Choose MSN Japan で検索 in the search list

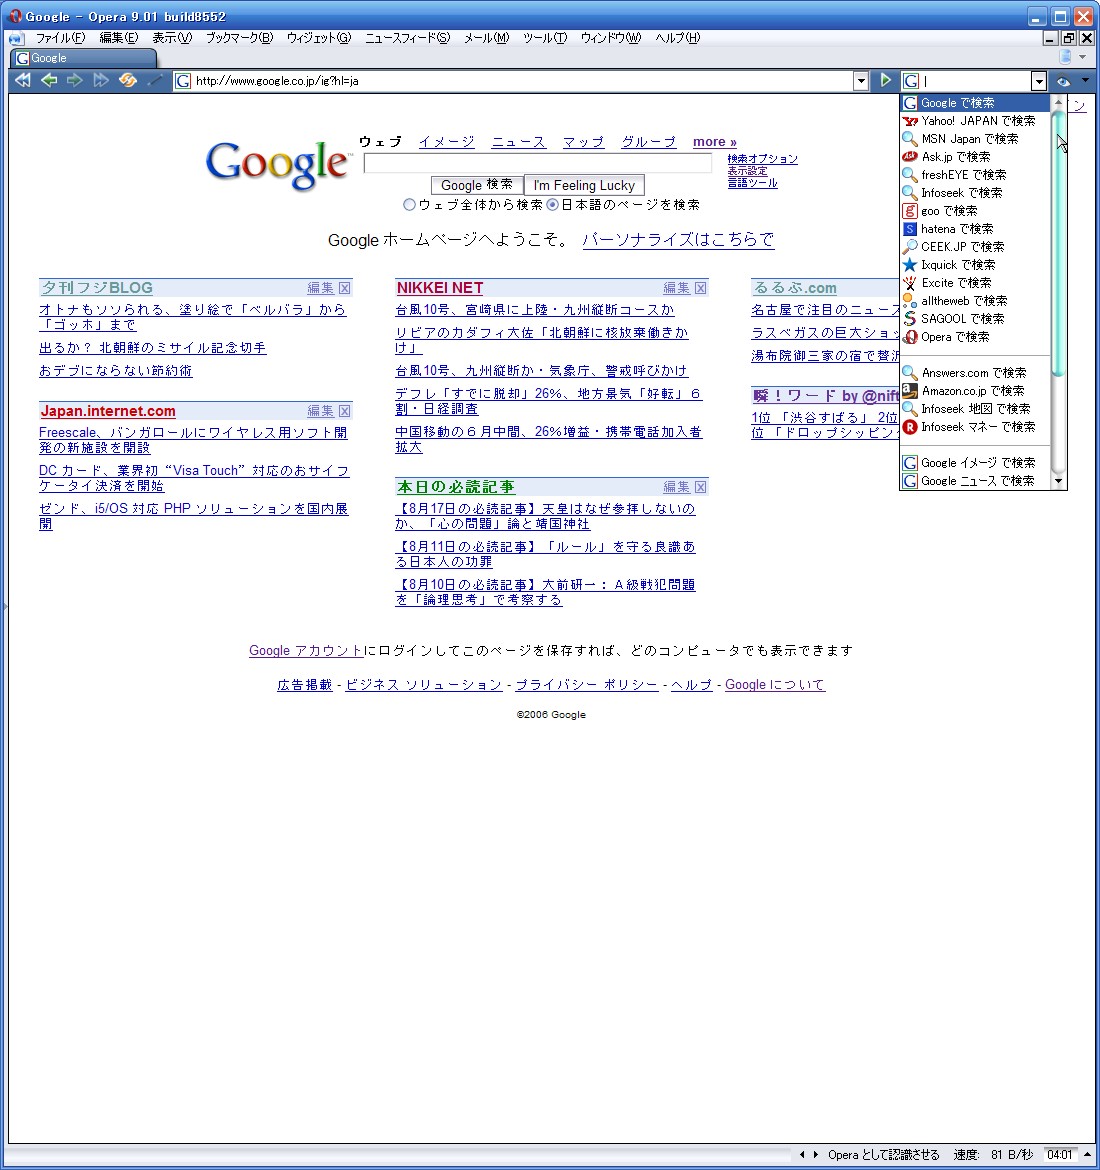tap(975, 139)
